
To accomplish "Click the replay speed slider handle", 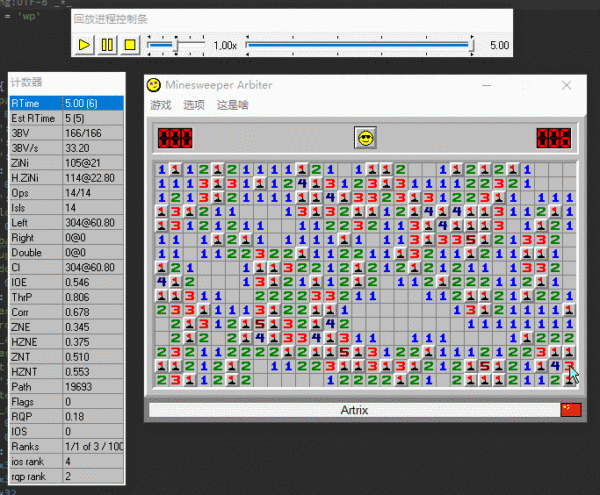I will tap(176, 46).
